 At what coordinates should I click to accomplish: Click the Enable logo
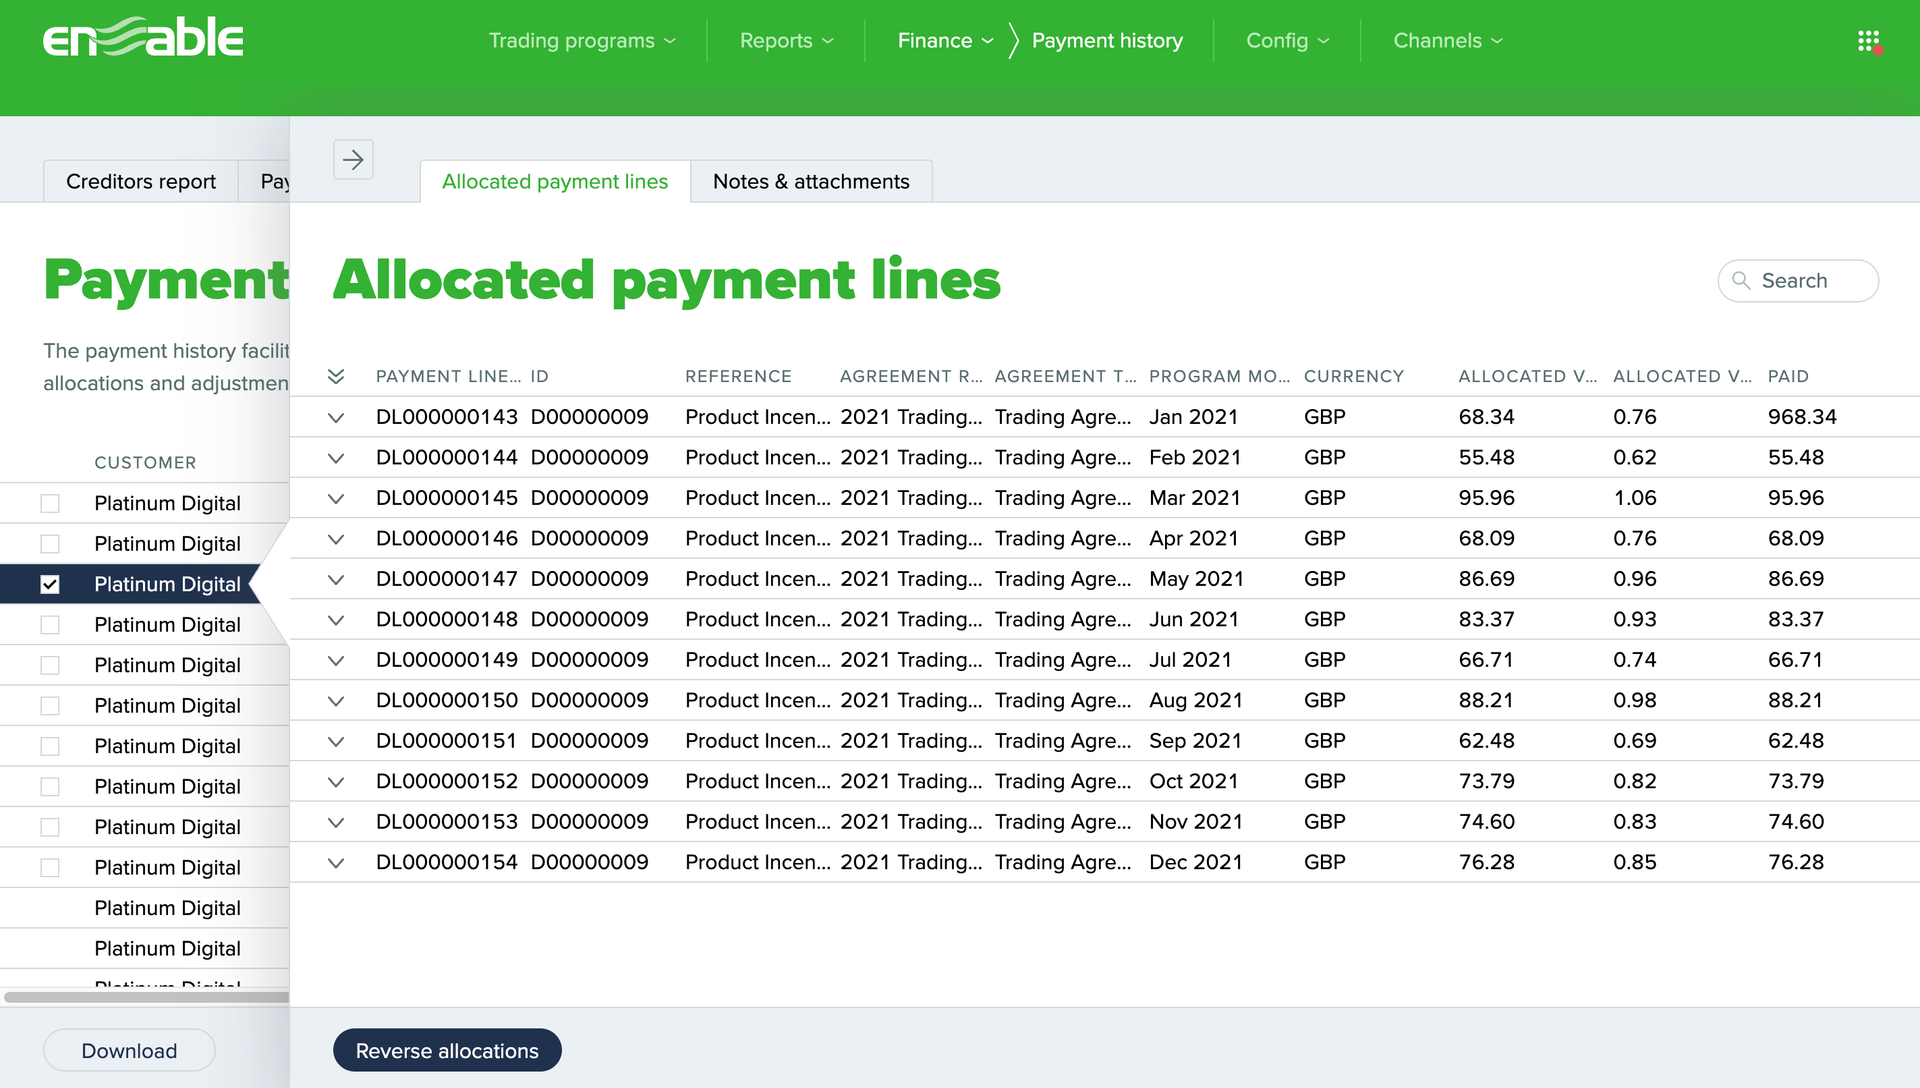click(143, 38)
